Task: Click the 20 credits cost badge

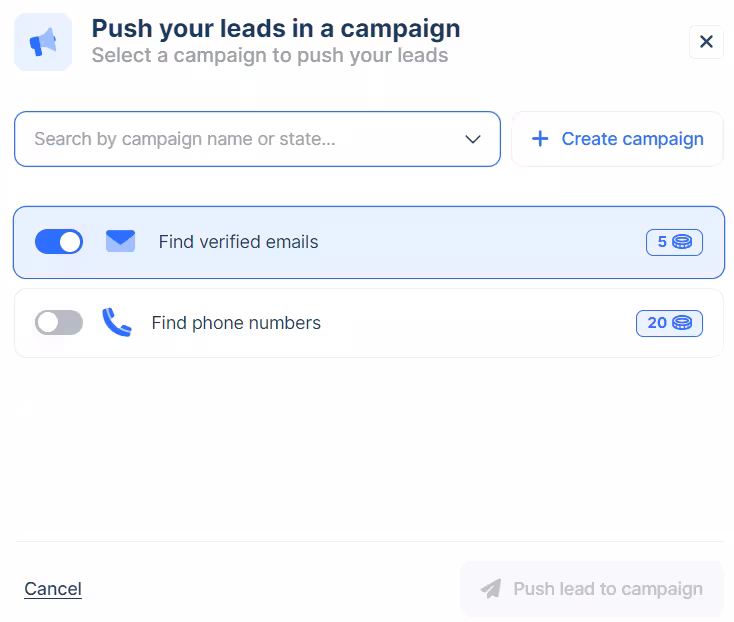Action: 668,323
